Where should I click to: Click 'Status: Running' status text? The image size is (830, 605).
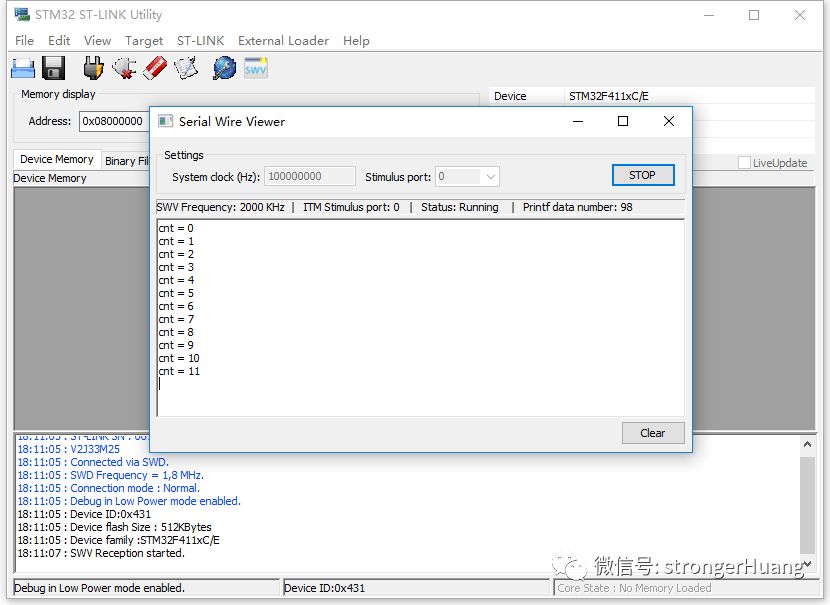[459, 207]
